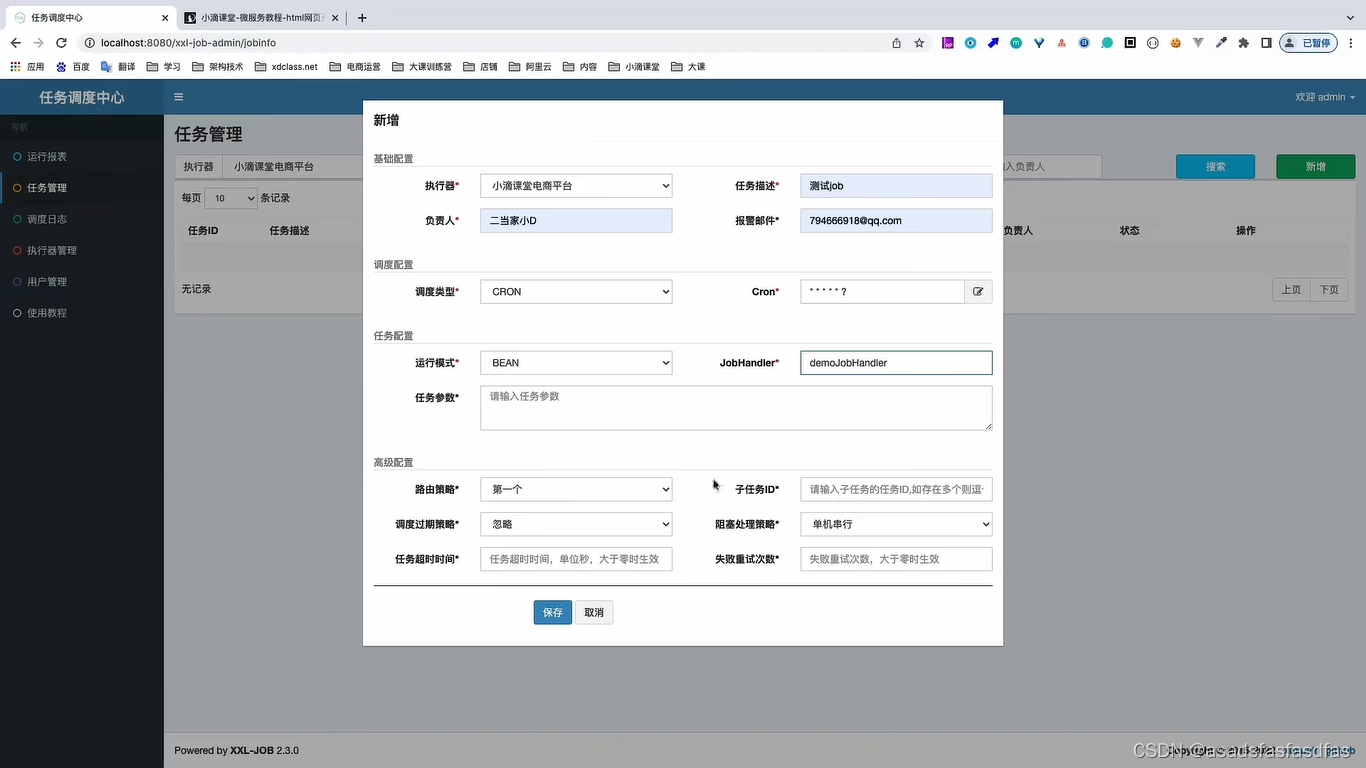Click the blue arrow extension icon
This screenshot has width=1366, height=768.
[993, 43]
